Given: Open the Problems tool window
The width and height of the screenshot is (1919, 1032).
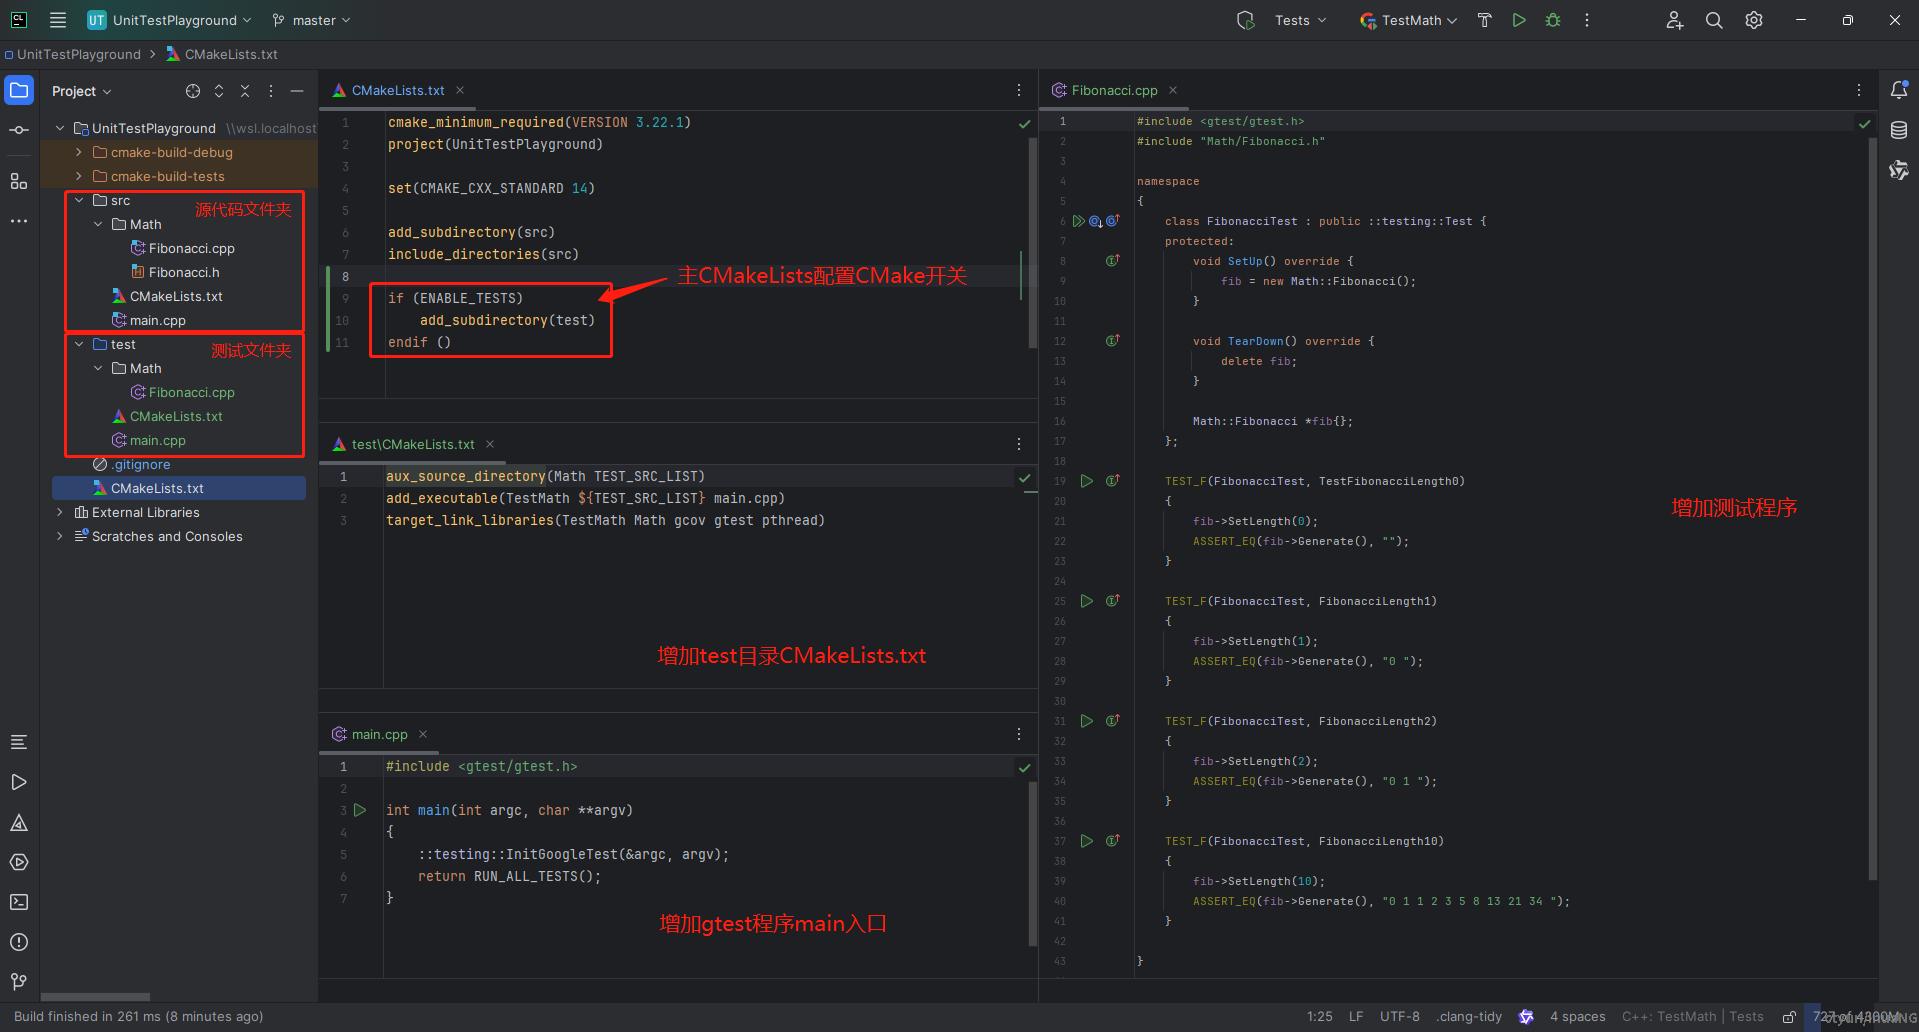Looking at the screenshot, I should point(19,942).
